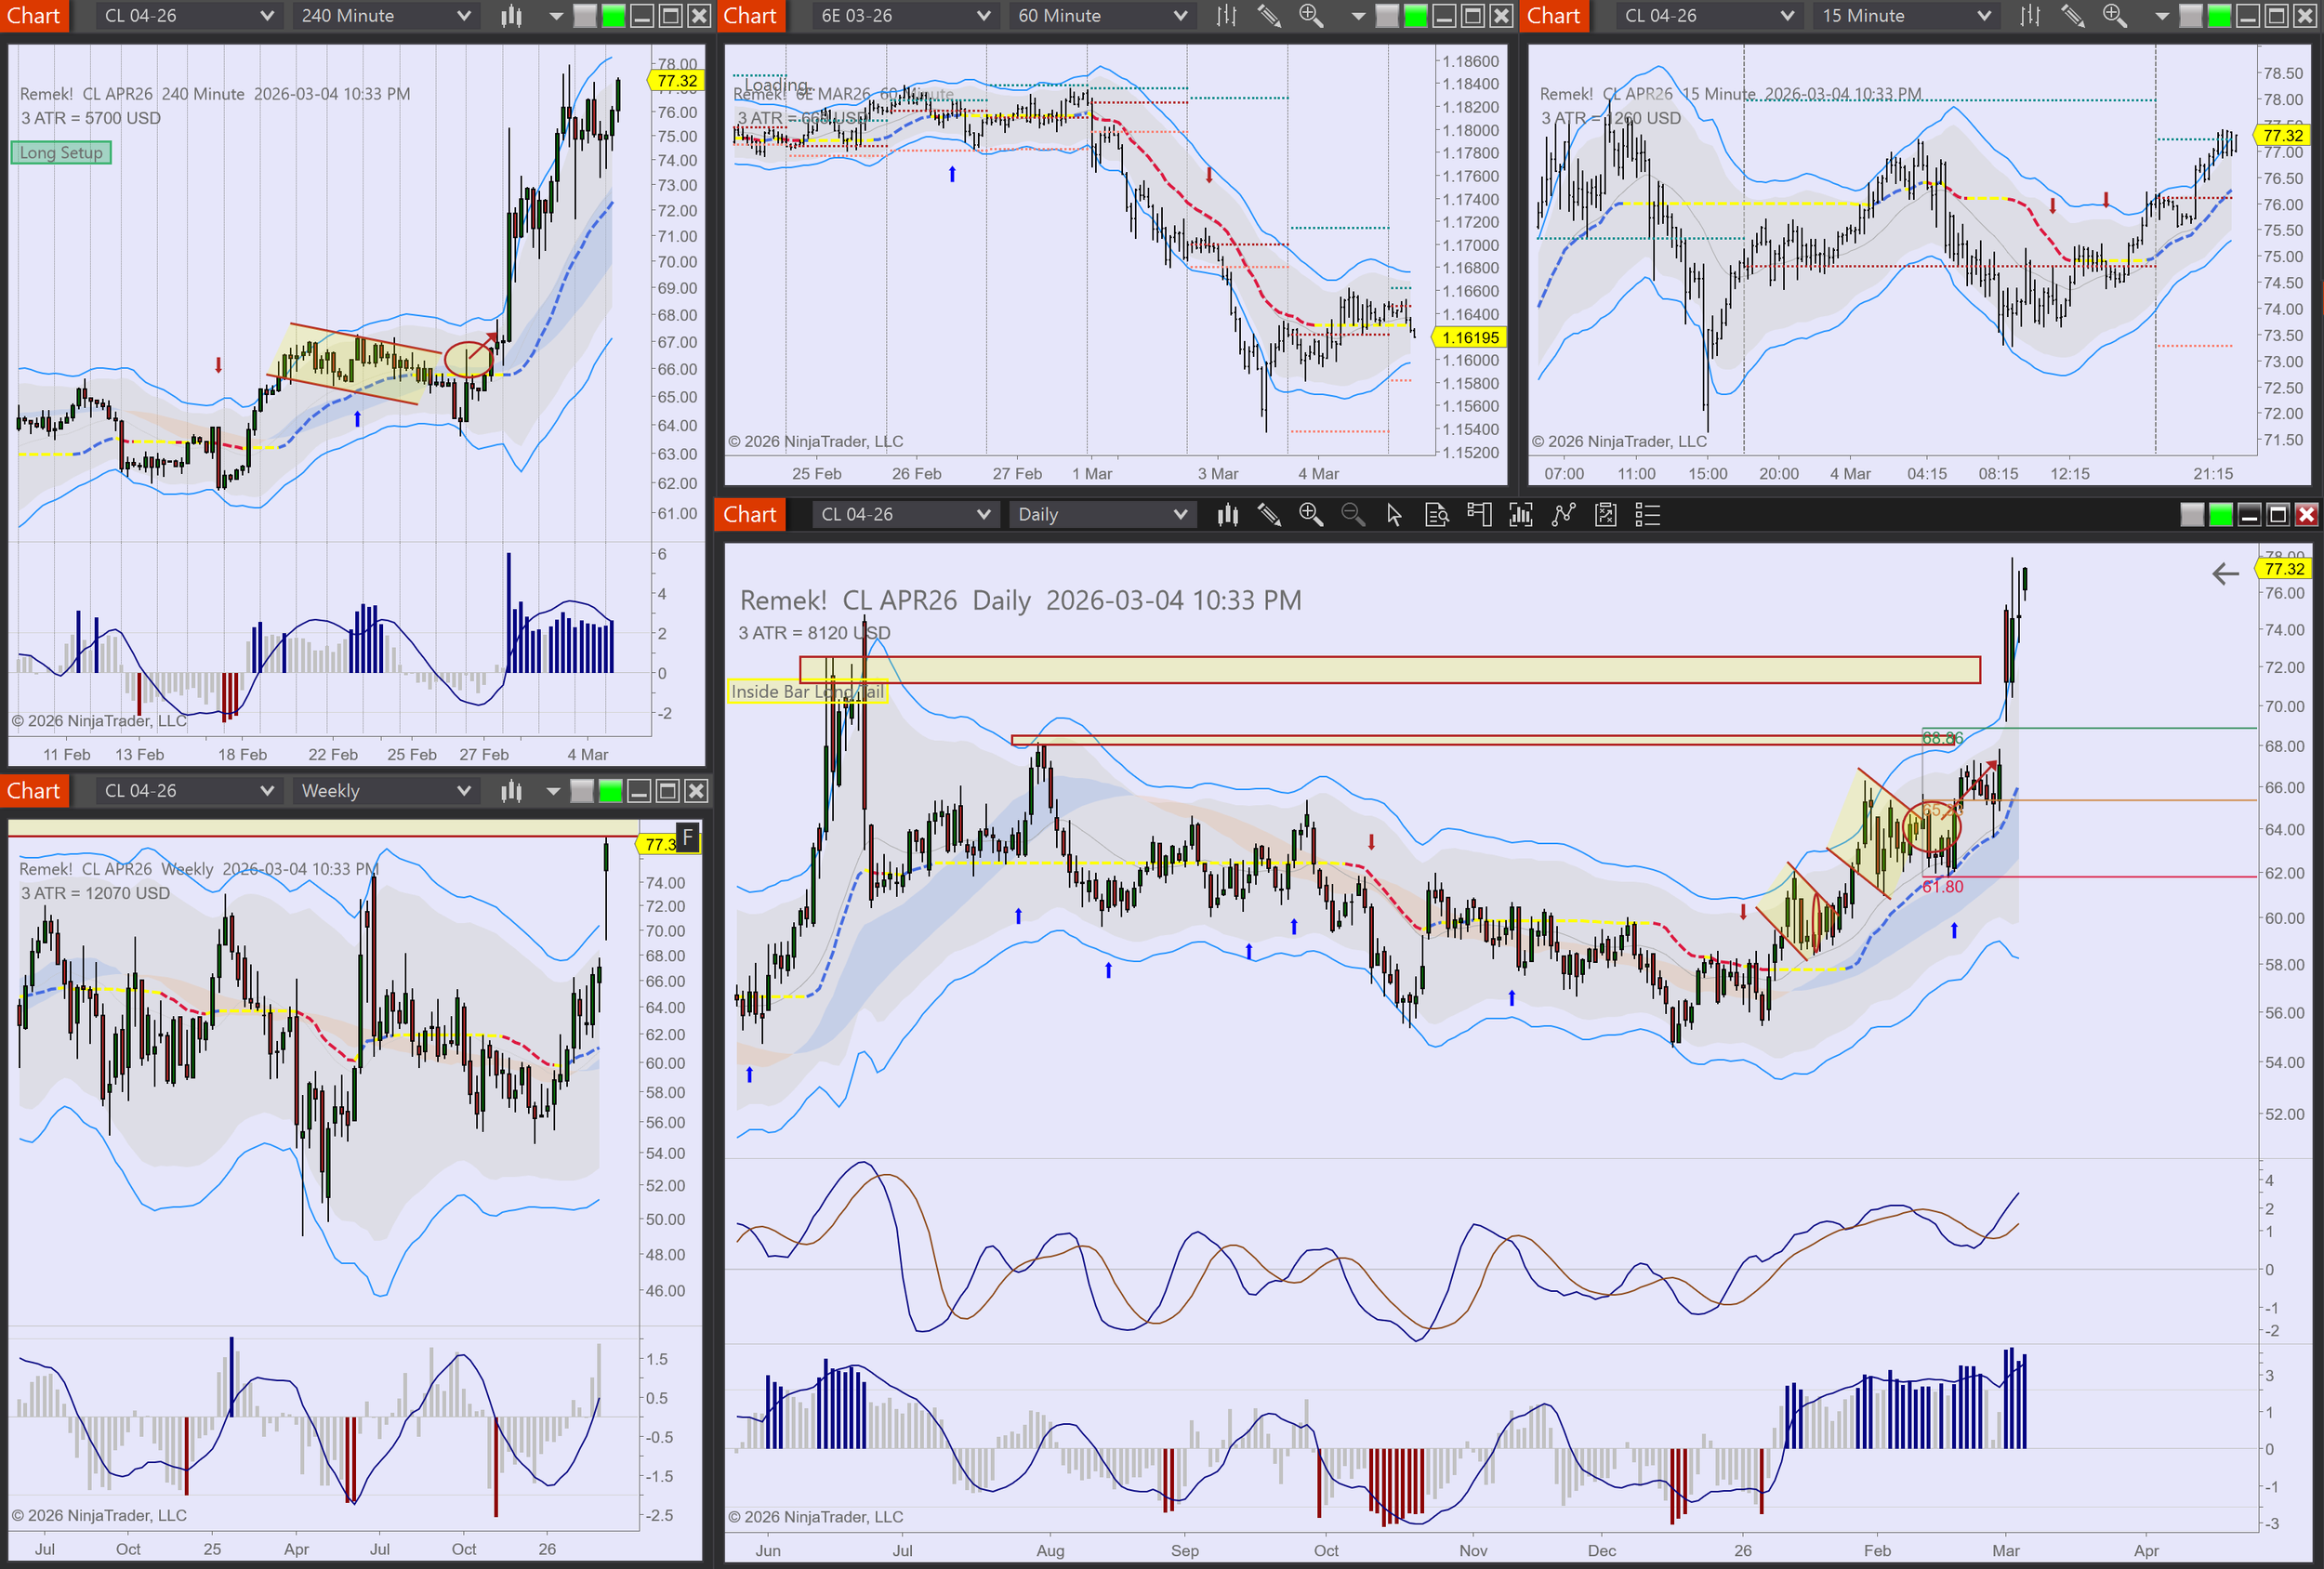Image resolution: width=2324 pixels, height=1569 pixels.
Task: Click the Chart tab of 6E window
Action: coord(750,16)
